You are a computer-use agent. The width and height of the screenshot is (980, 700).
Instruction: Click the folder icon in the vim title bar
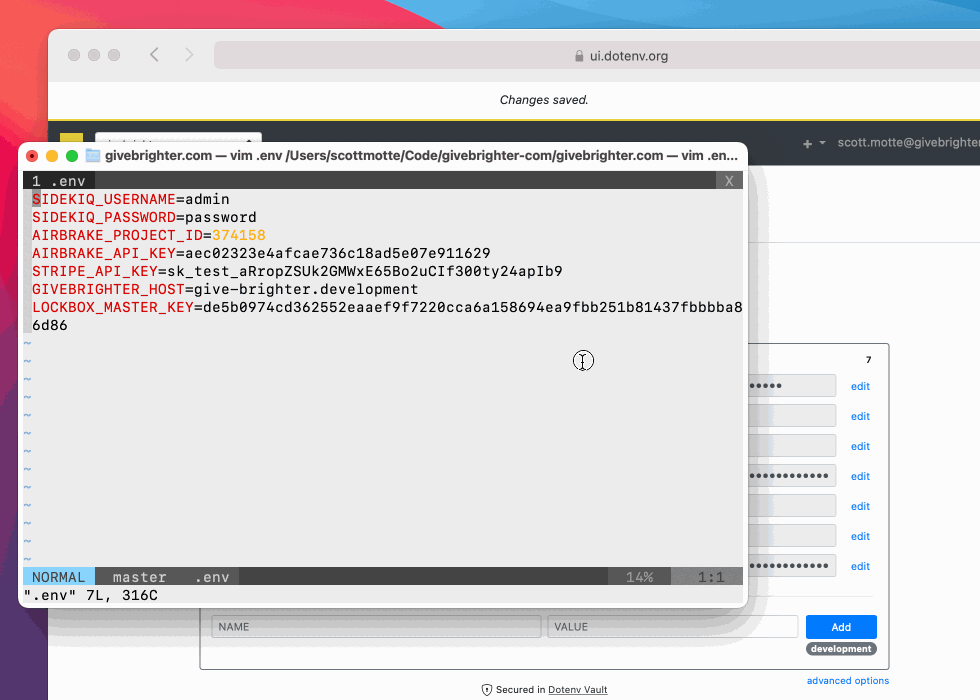pos(93,156)
